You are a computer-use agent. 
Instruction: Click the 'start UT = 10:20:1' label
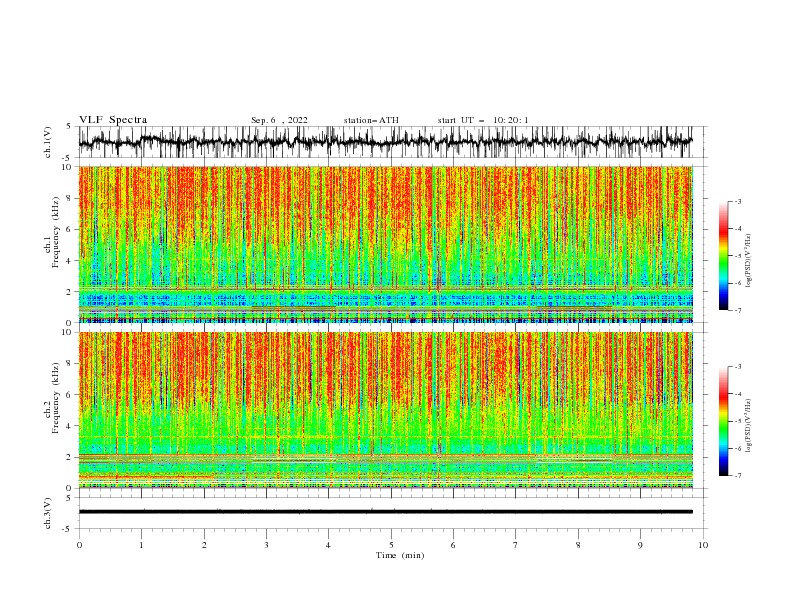click(x=483, y=120)
